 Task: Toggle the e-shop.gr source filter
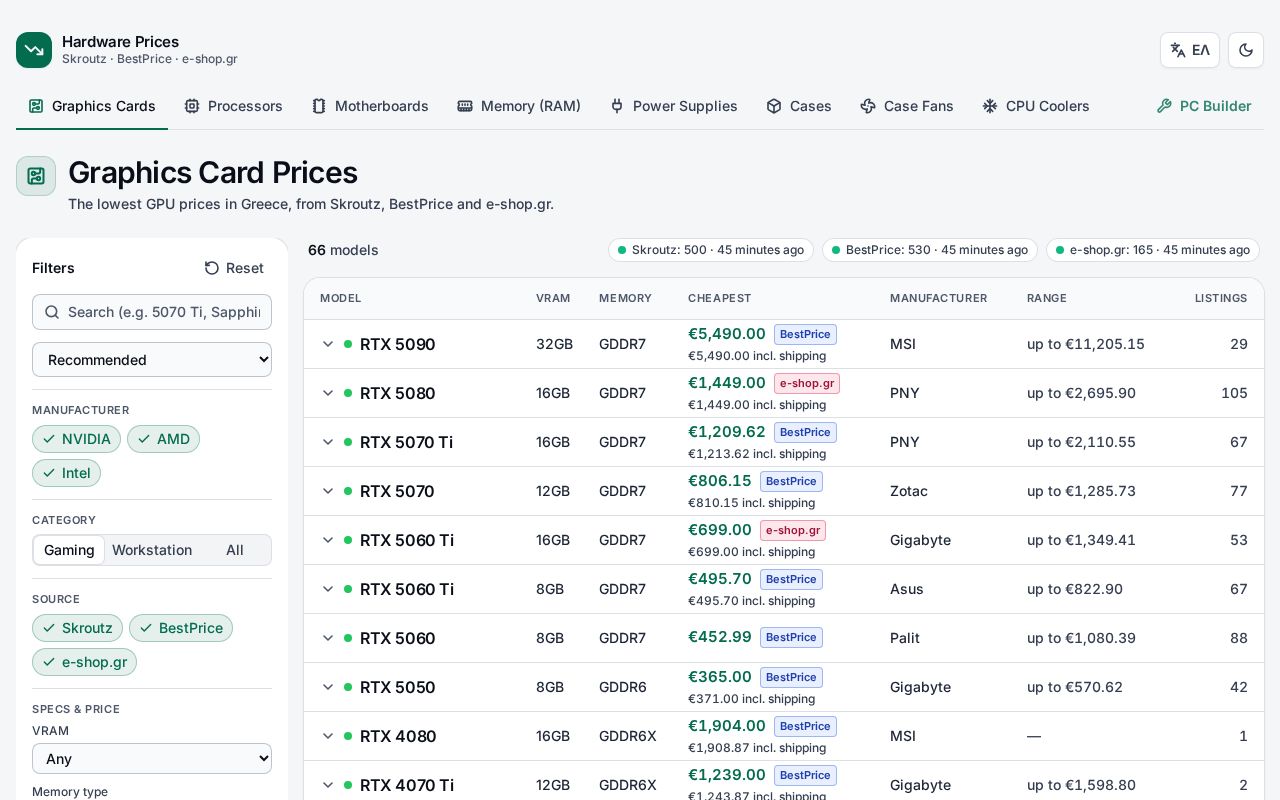84,662
